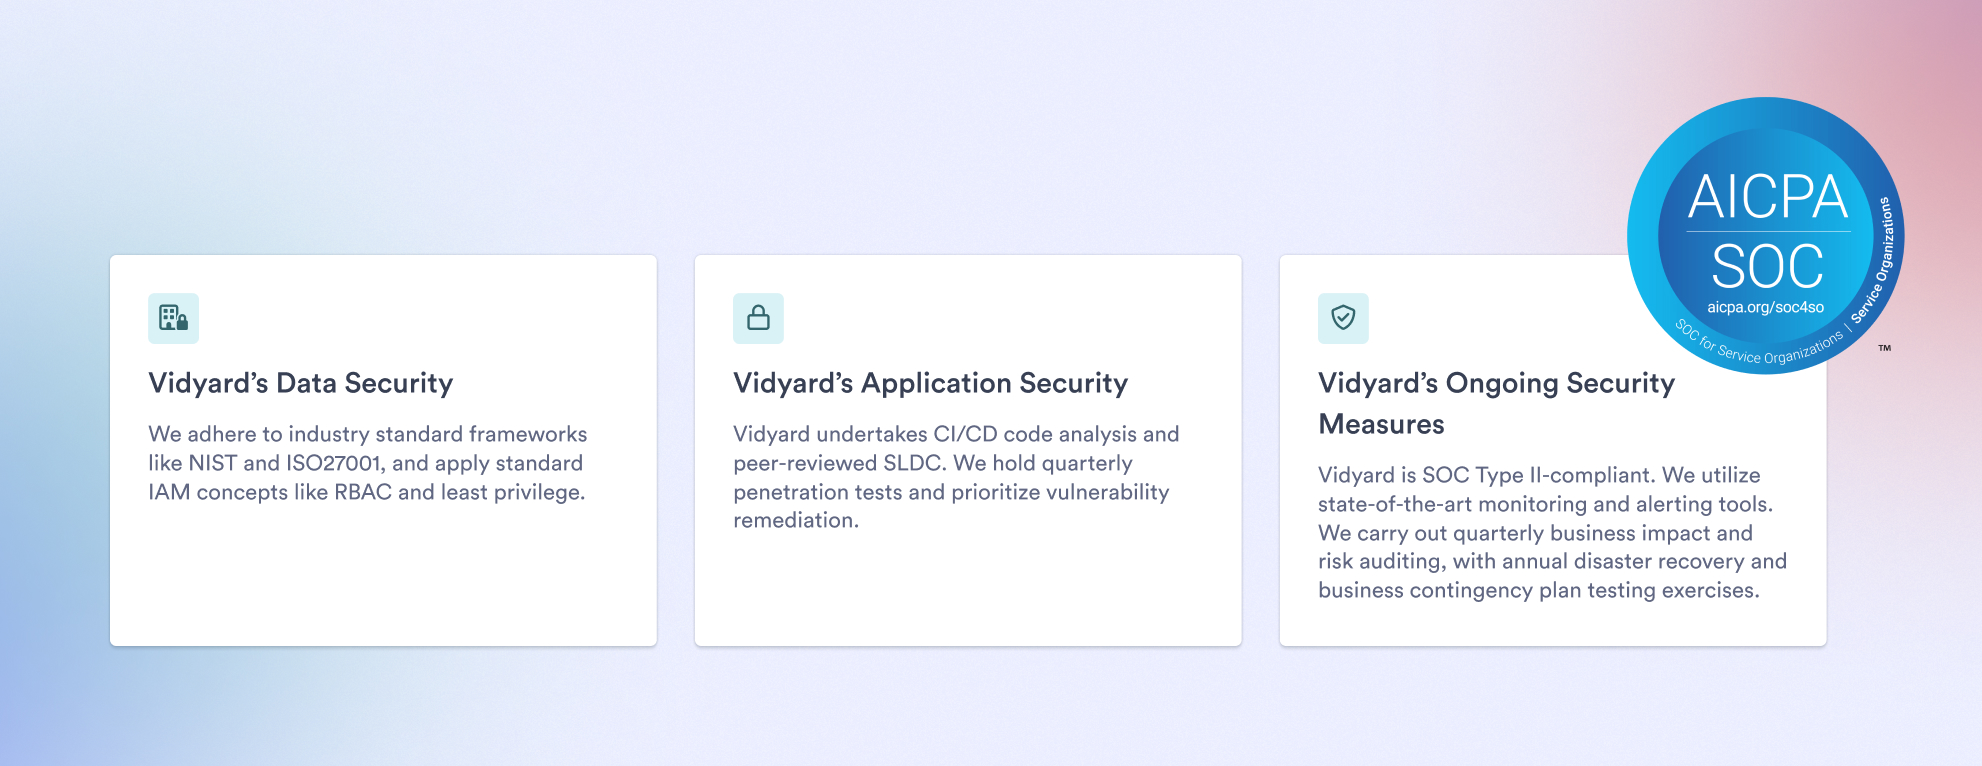
Task: Click "We adhere to industry standard frameworks" line
Action: 367,434
